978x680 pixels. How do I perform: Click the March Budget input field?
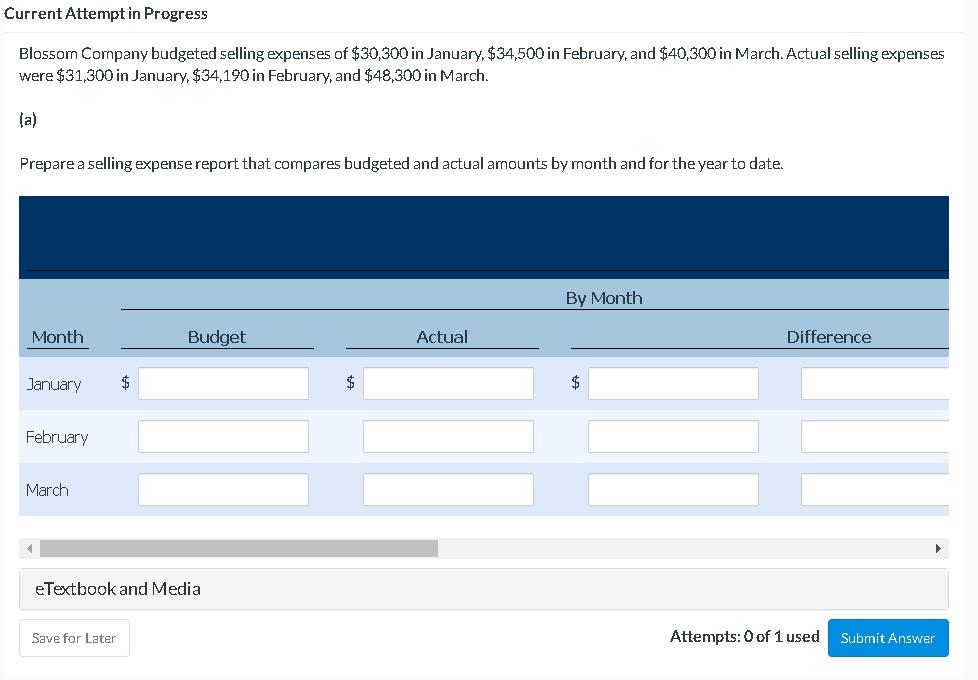coord(223,489)
